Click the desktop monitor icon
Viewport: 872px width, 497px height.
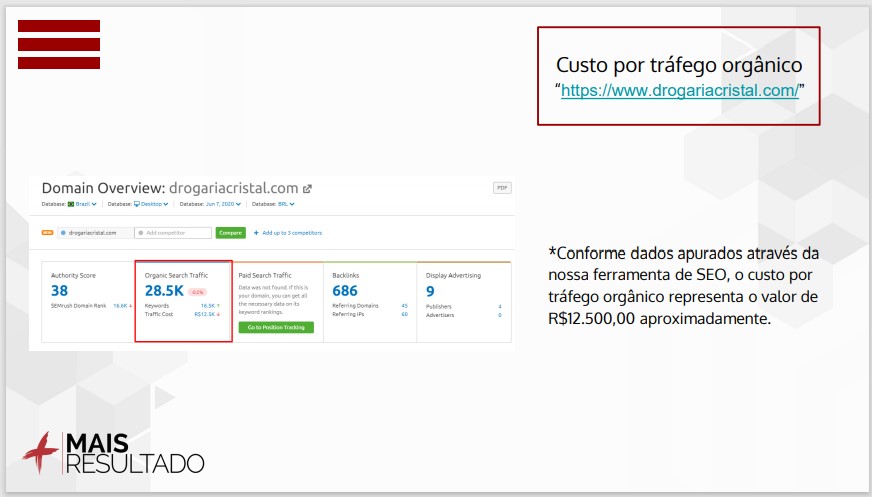(x=137, y=204)
